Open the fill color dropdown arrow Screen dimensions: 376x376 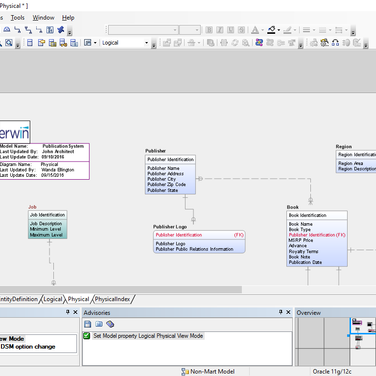279,30
